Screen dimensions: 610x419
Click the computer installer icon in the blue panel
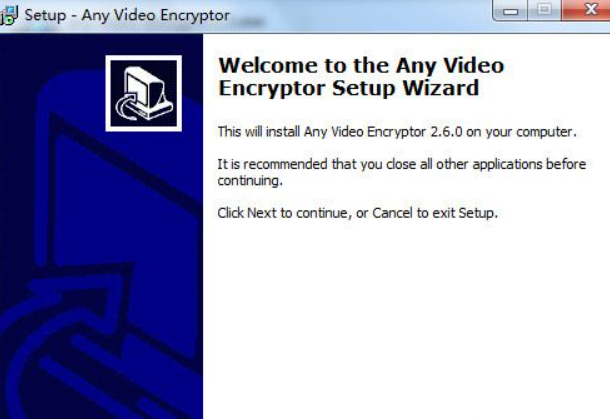point(144,93)
